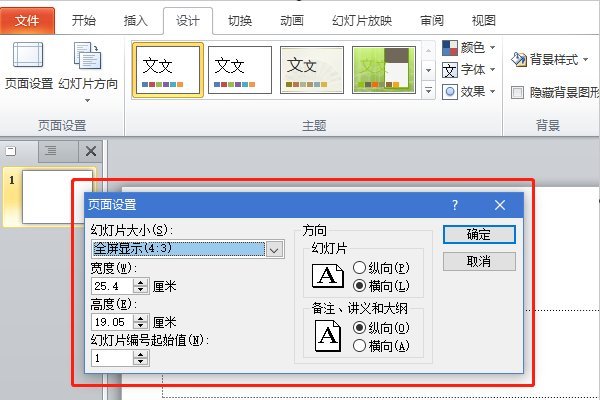Open the 效果 theme effects dropdown
600x400 pixels.
(469, 92)
